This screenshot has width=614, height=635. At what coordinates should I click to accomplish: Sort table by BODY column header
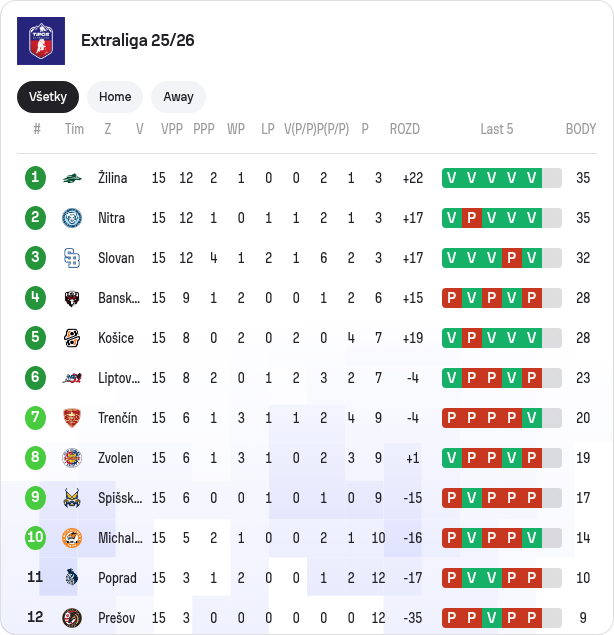click(x=581, y=129)
